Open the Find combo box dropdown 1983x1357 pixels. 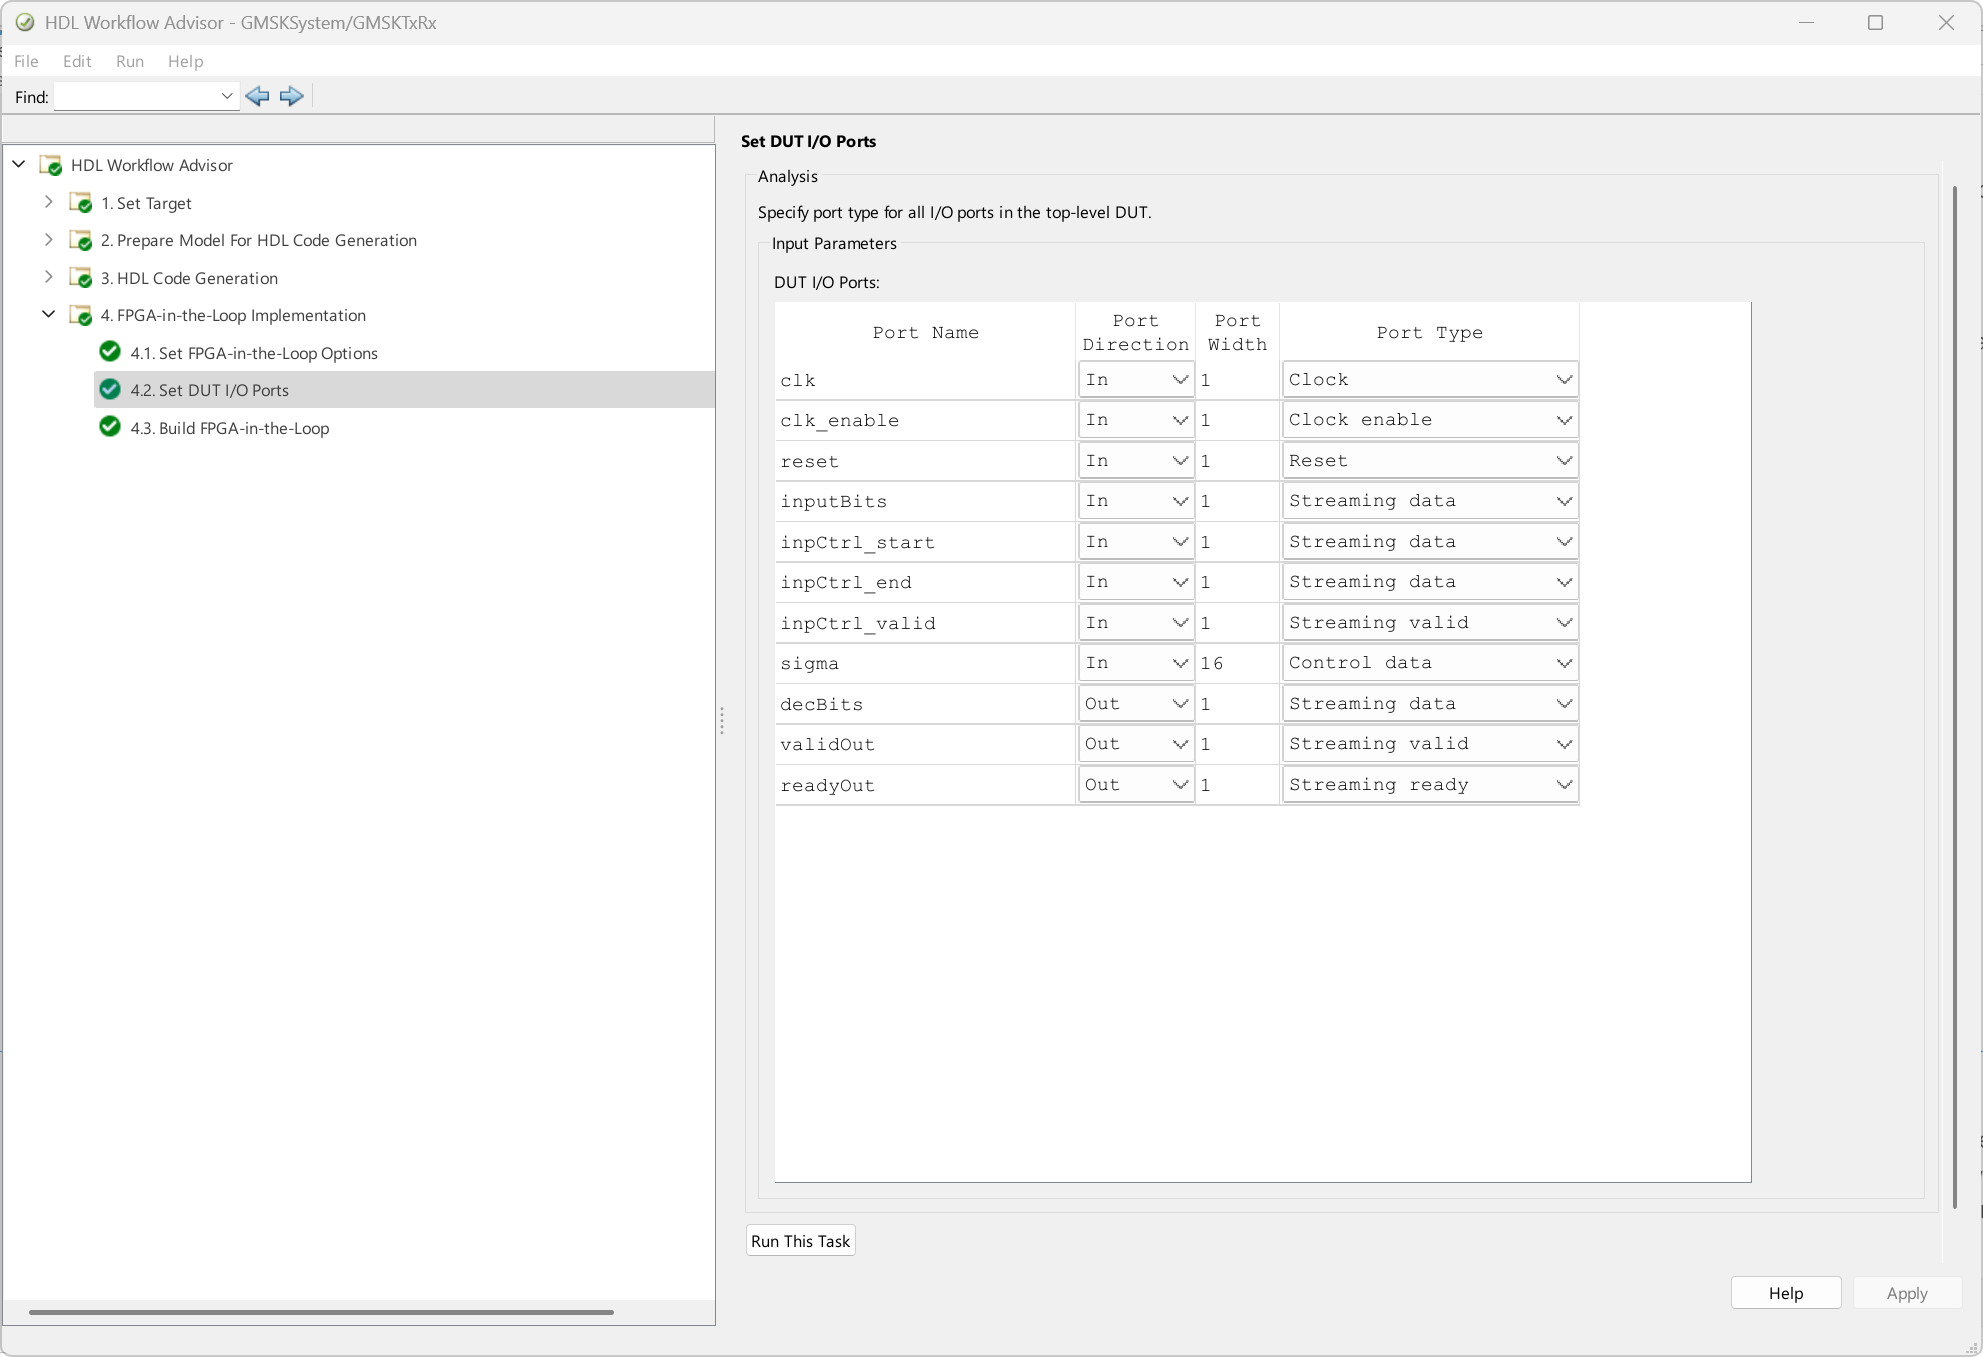(x=227, y=96)
